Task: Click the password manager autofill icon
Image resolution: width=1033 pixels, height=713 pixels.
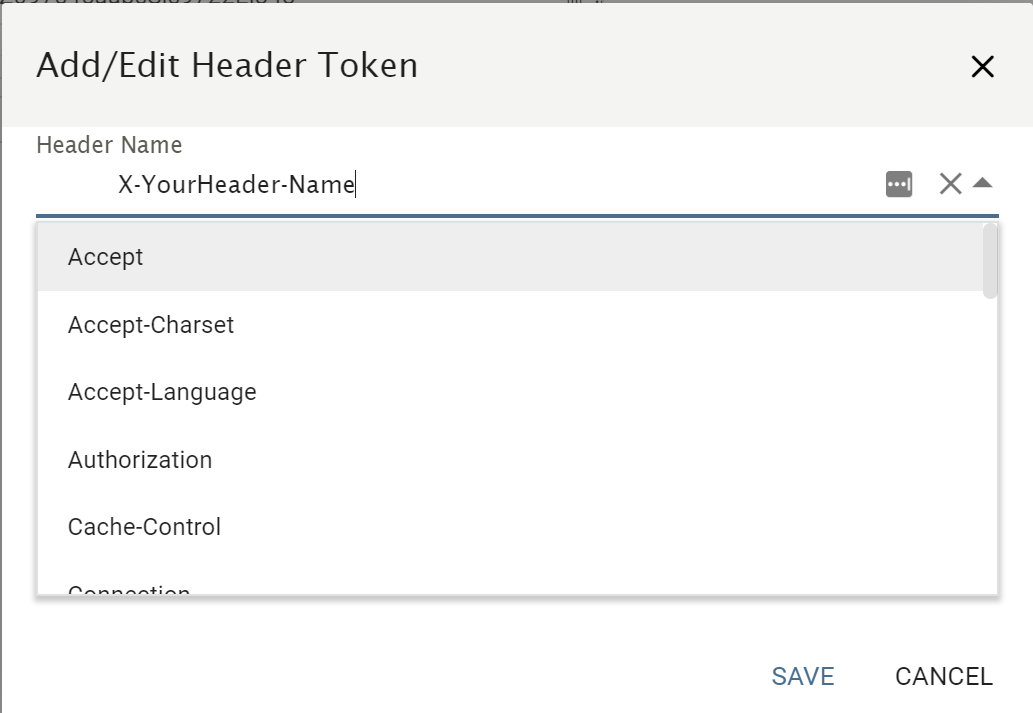Action: [x=899, y=184]
